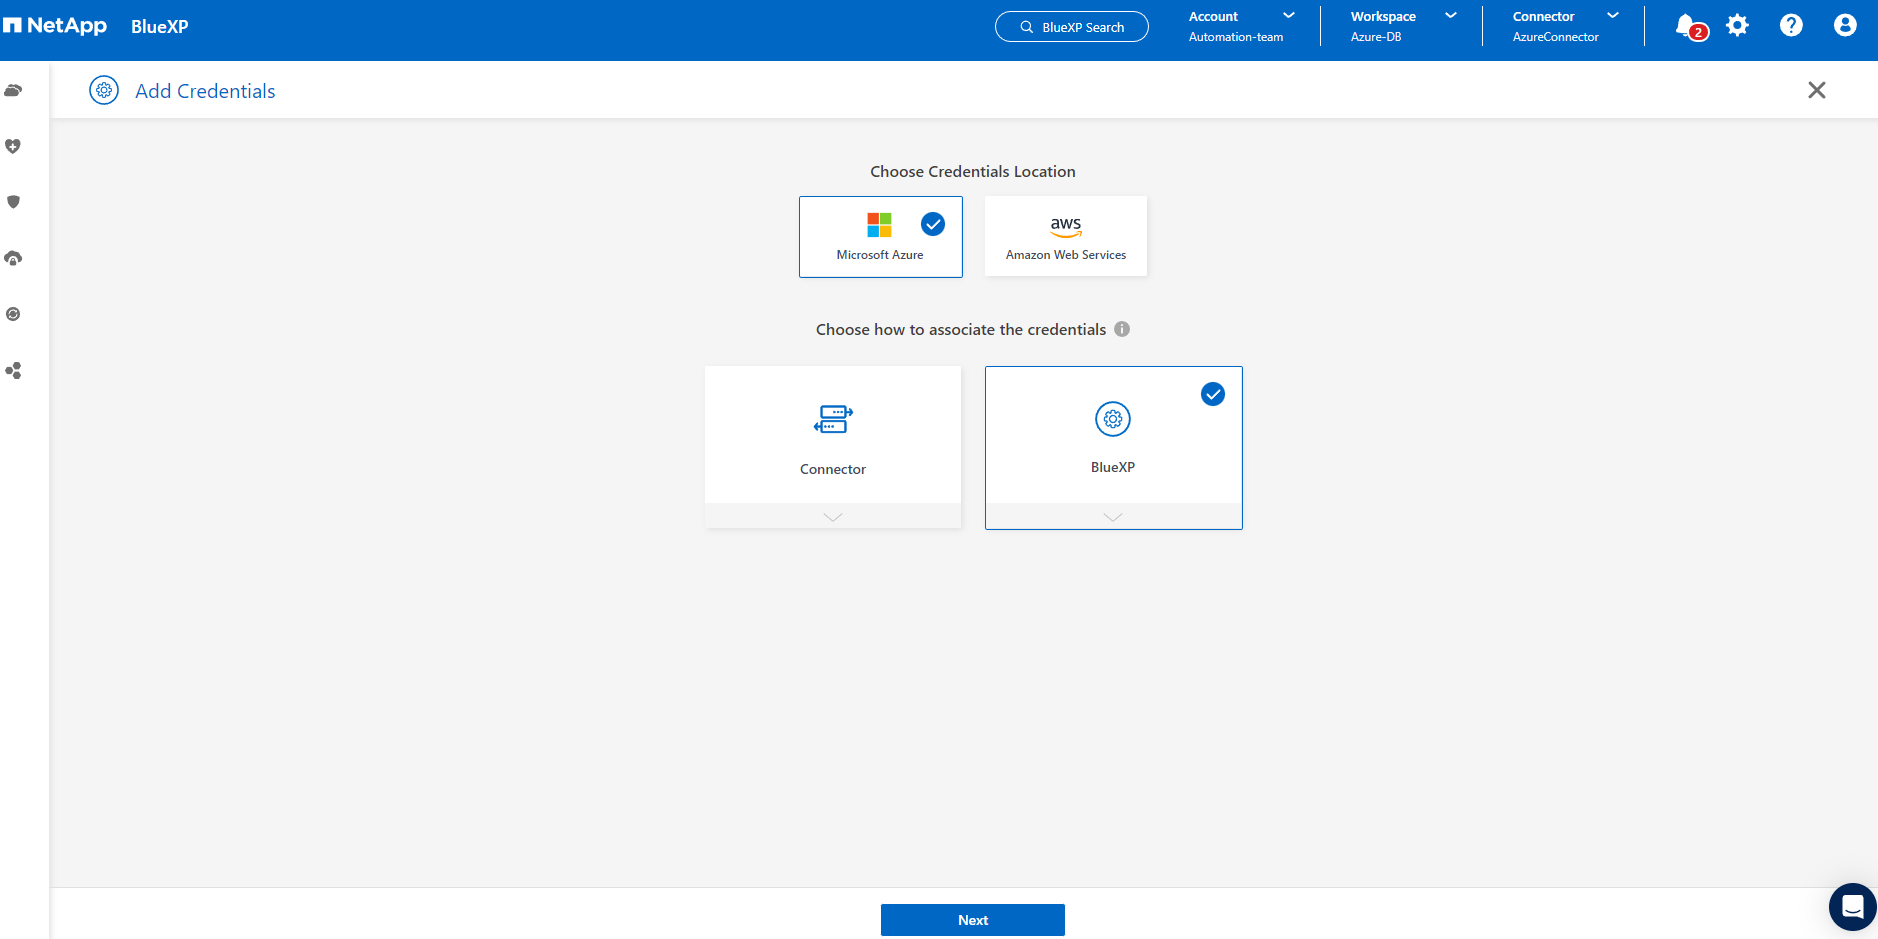Open the help question mark icon

1791,25
